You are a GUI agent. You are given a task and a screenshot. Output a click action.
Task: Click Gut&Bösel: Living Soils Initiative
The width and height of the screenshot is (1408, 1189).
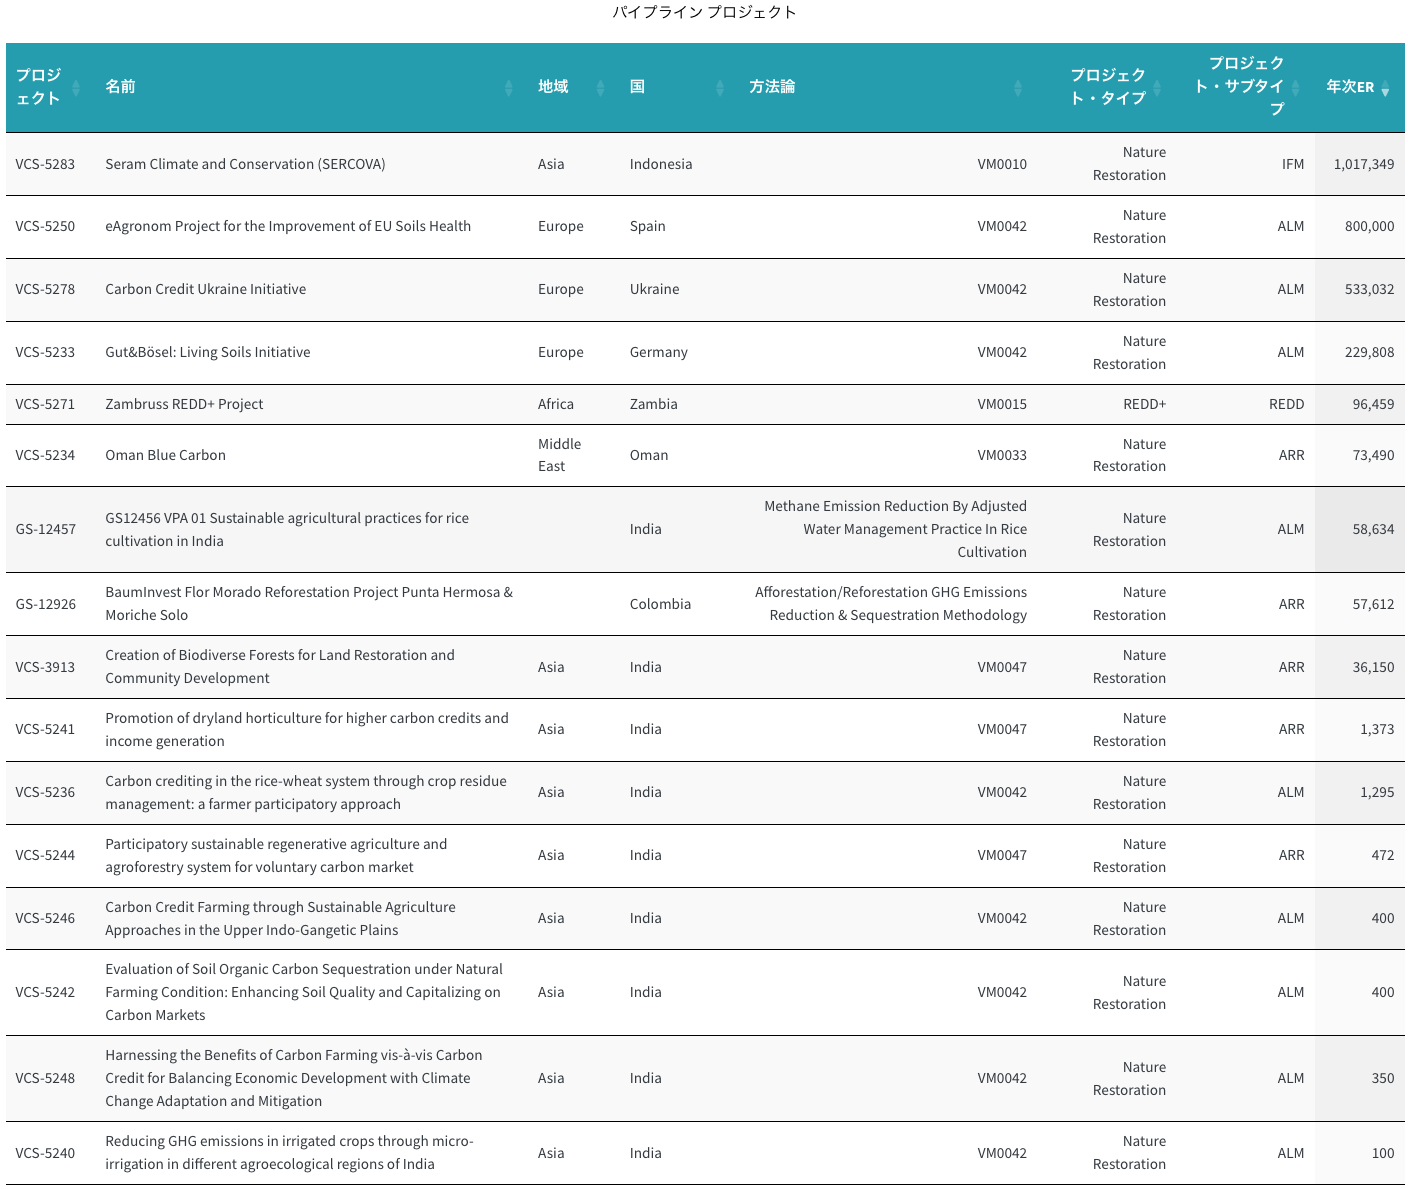click(207, 352)
